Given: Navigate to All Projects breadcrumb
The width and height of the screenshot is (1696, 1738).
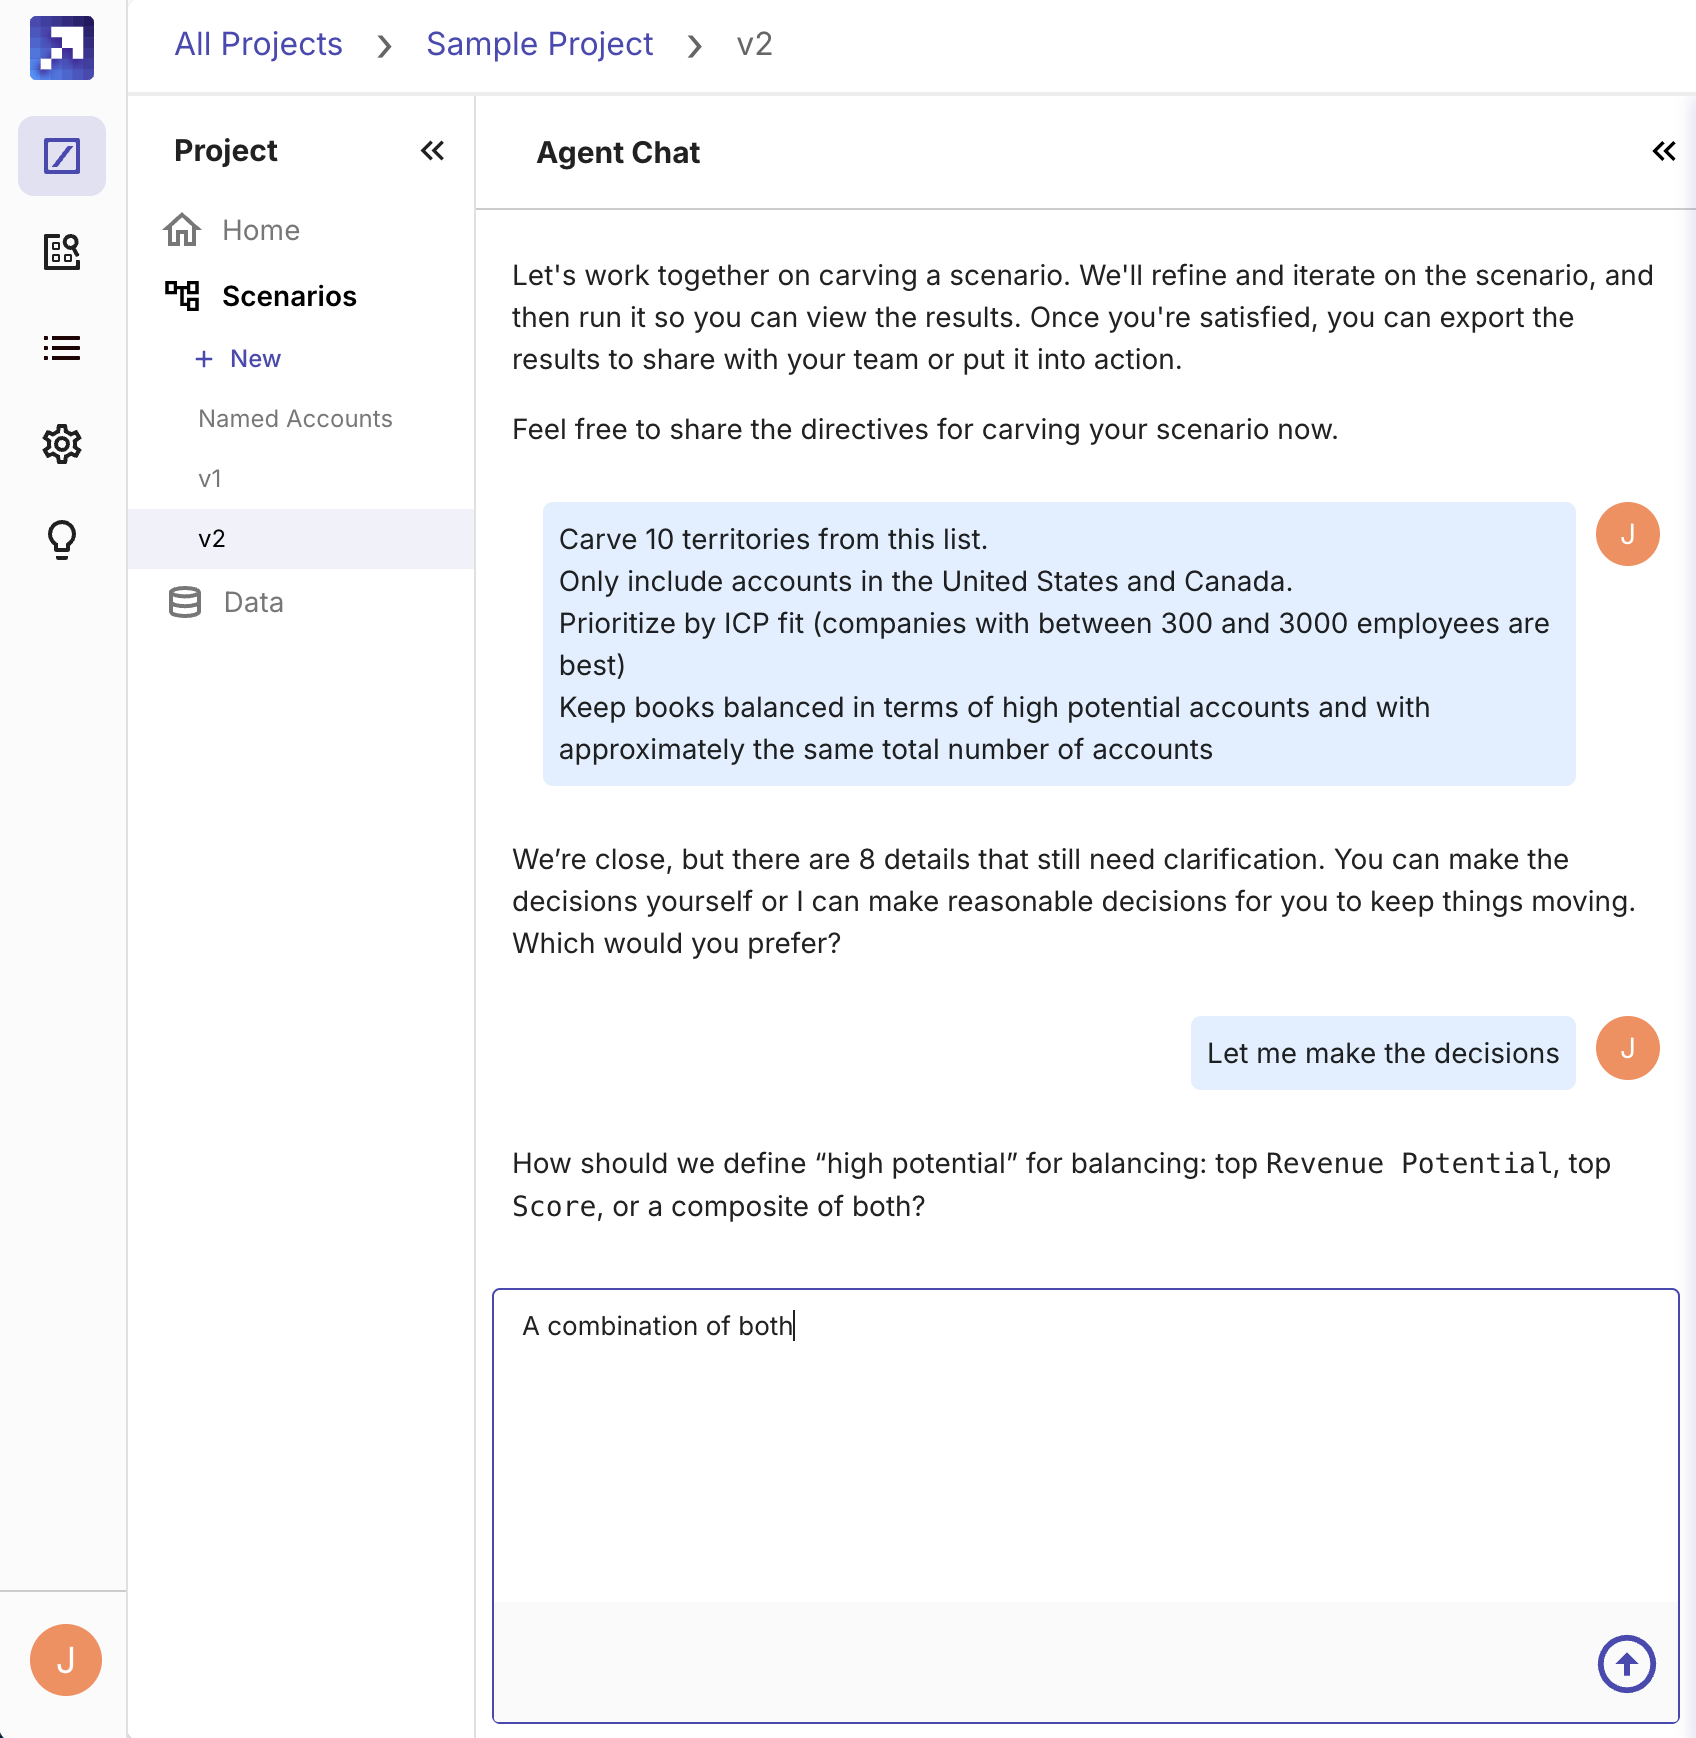Looking at the screenshot, I should coord(258,44).
